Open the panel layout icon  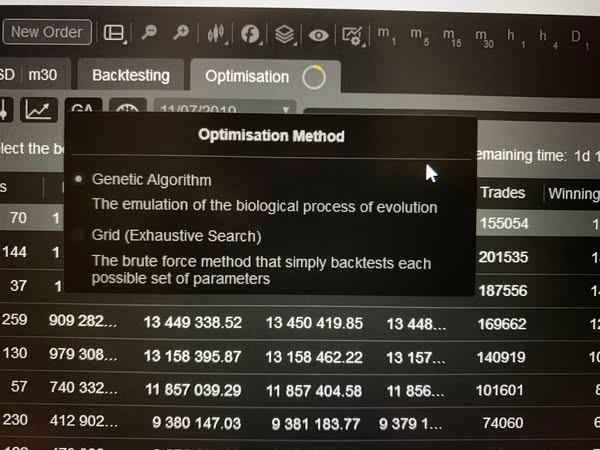click(114, 33)
